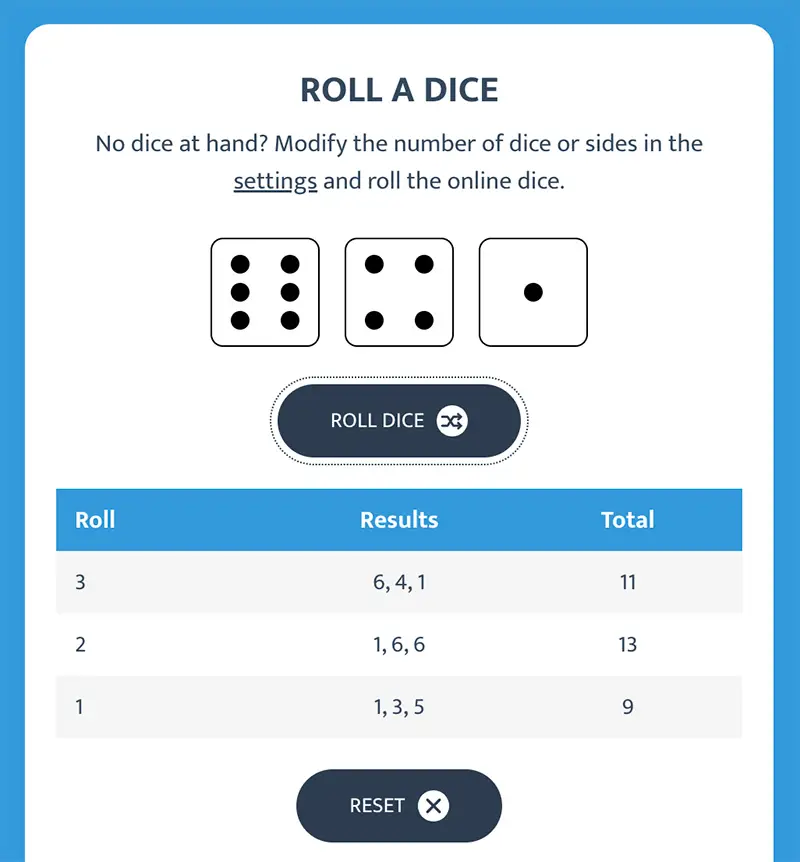Click the Roll column header

coord(96,520)
